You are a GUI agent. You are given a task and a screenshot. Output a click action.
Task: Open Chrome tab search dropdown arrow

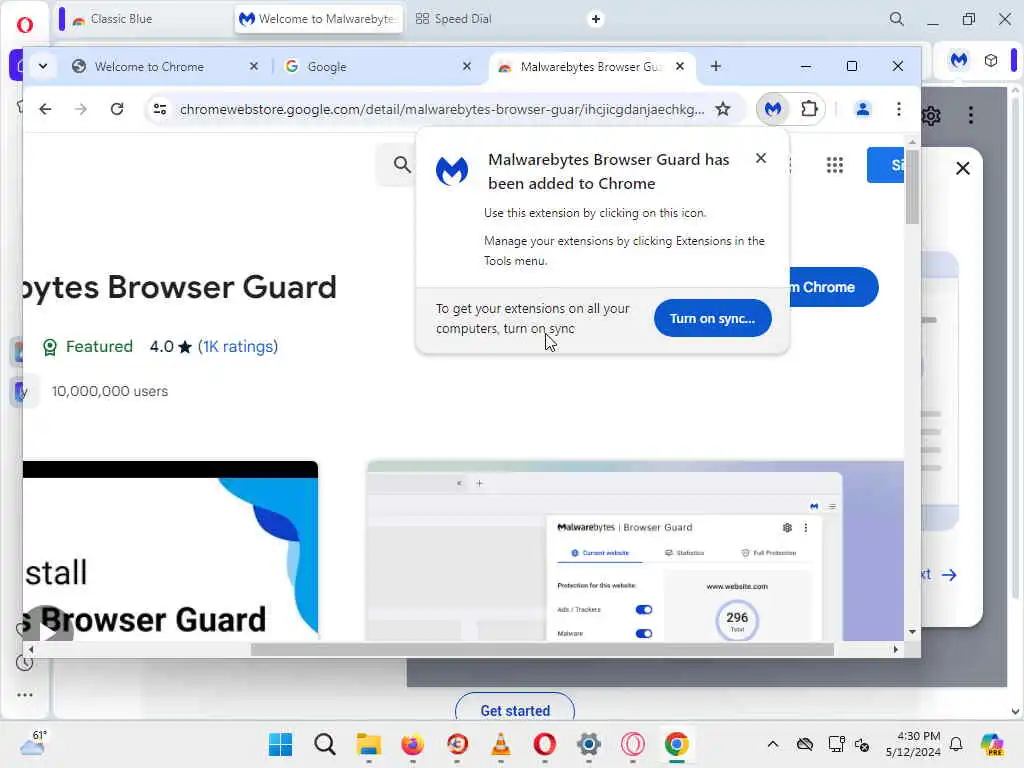tap(43, 66)
